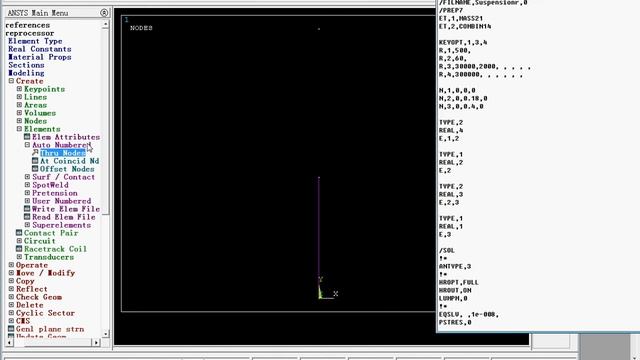Expand the Superelements node
This screenshot has width=640, height=360.
[x=27, y=224]
